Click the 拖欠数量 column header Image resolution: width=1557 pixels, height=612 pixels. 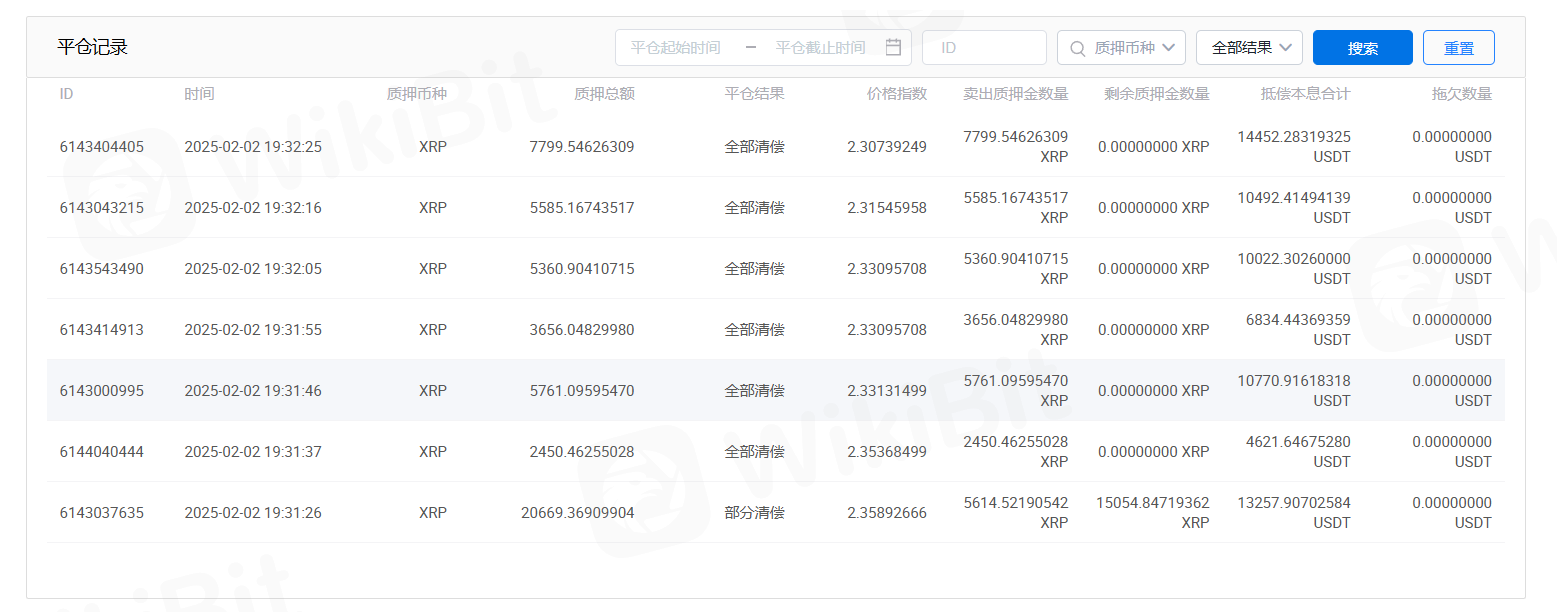coord(1461,94)
